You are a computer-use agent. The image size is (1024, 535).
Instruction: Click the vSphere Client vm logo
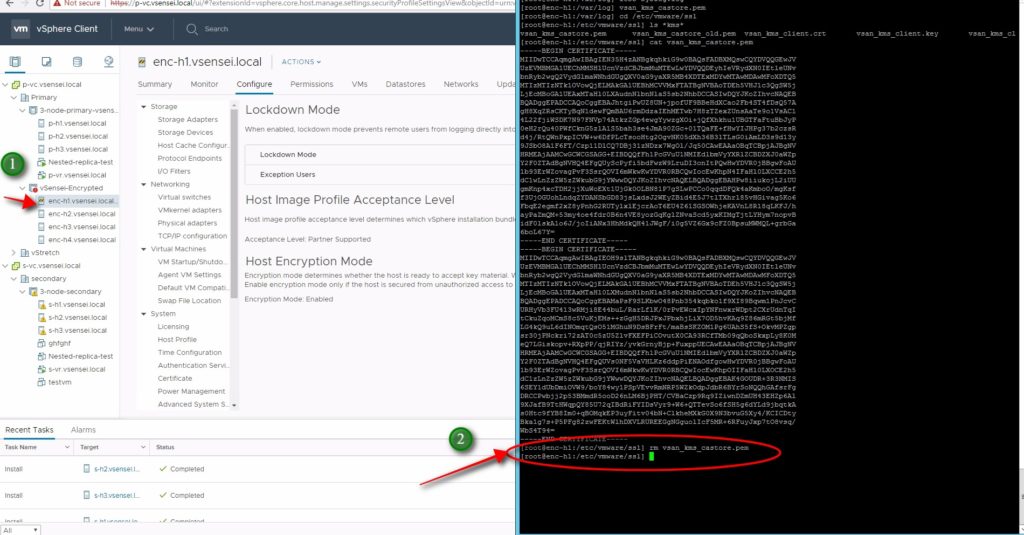(20, 29)
